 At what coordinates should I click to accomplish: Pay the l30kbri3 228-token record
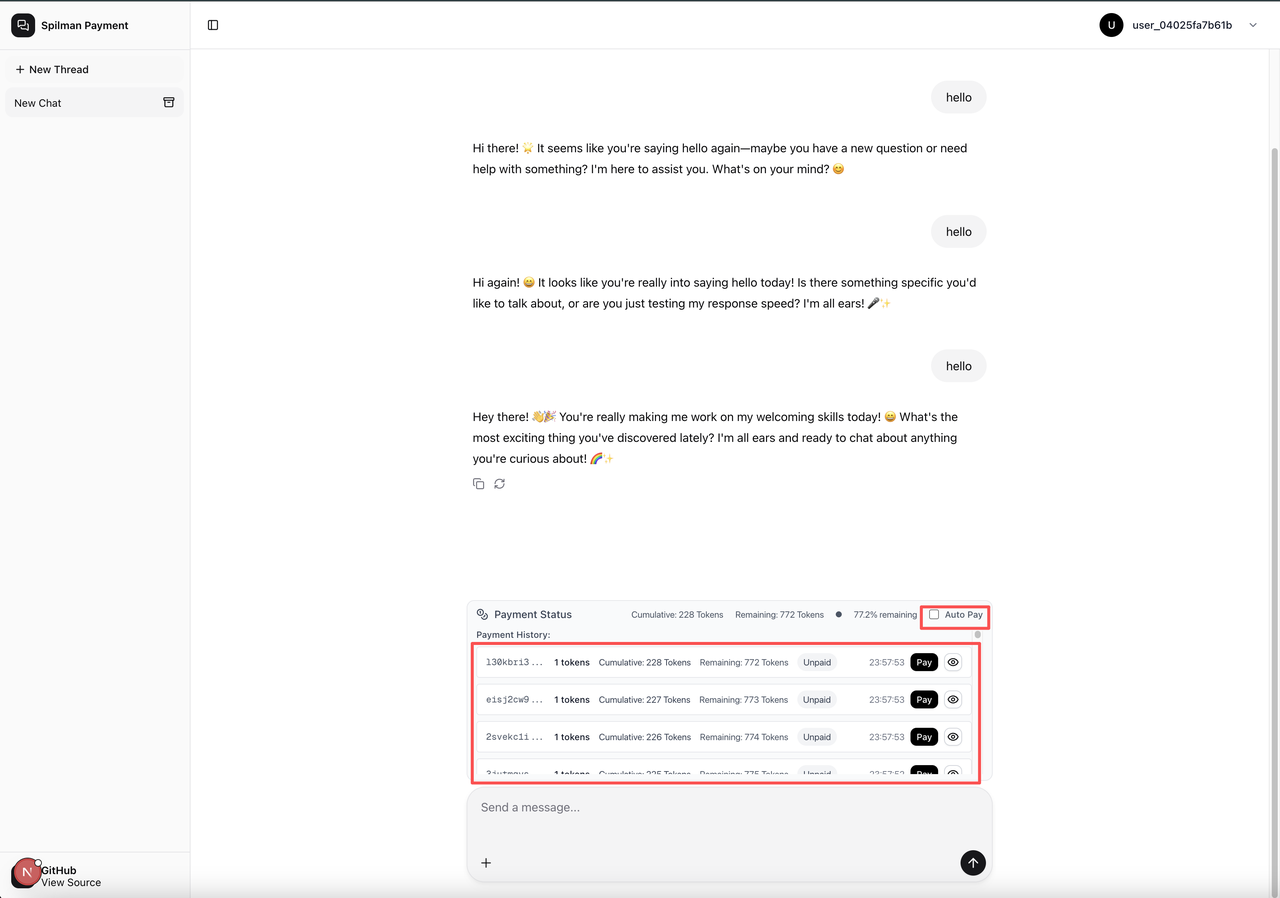[924, 662]
